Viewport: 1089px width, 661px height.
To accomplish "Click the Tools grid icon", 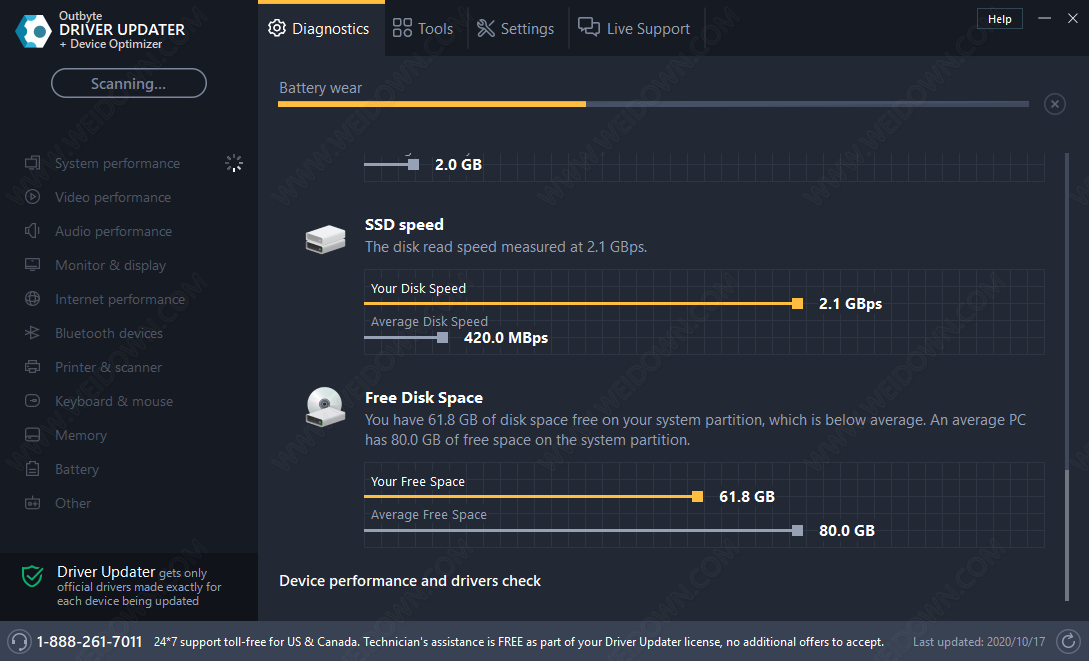I will coord(402,28).
